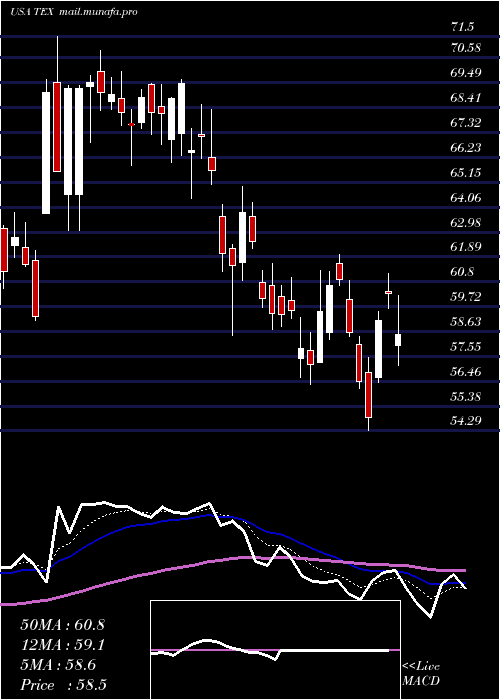Click the 62.98 price axis label
The width and height of the screenshot is (500, 700).
[x=466, y=222]
